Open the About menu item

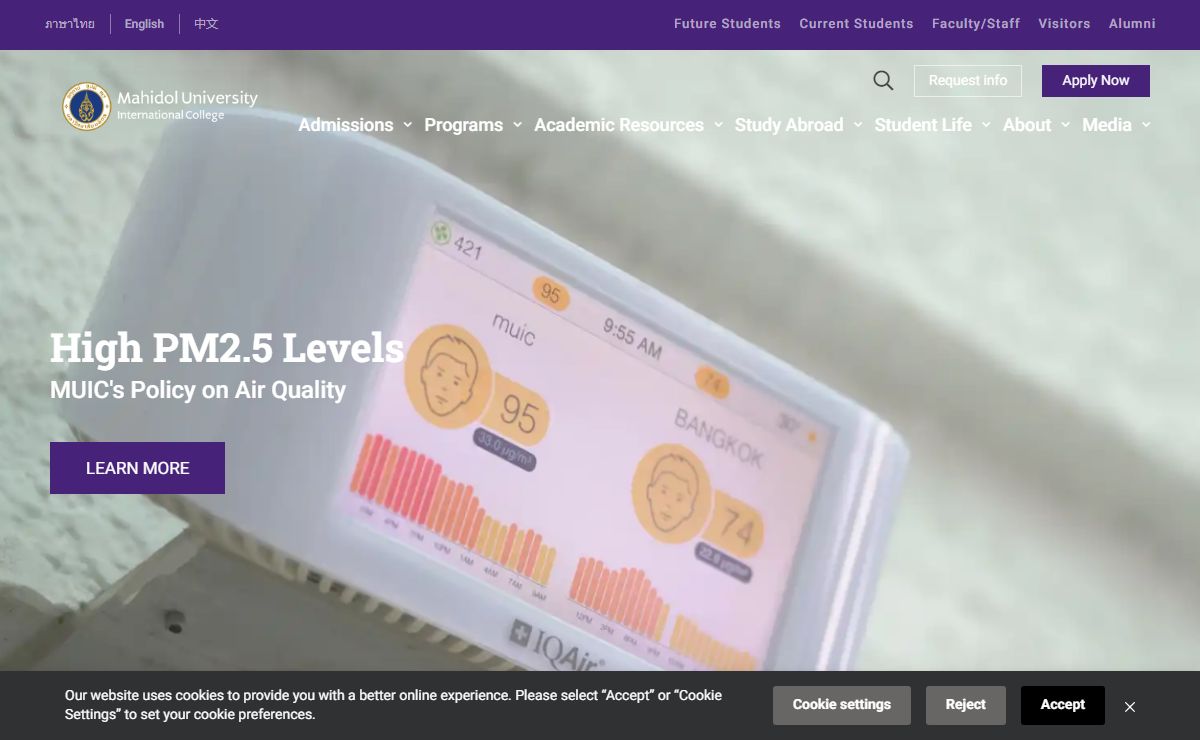tap(1027, 125)
